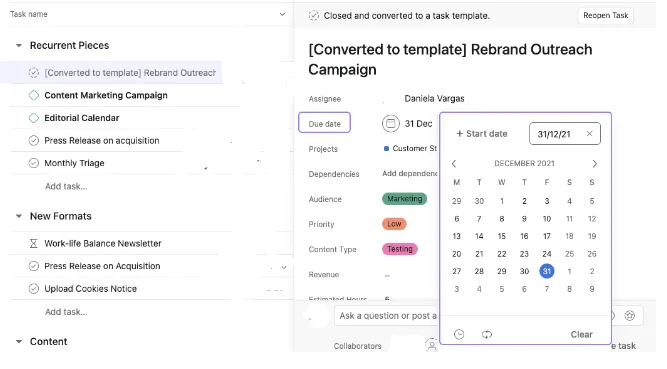The width and height of the screenshot is (667, 369).
Task: Collapse the New Formats section
Action: coord(19,216)
